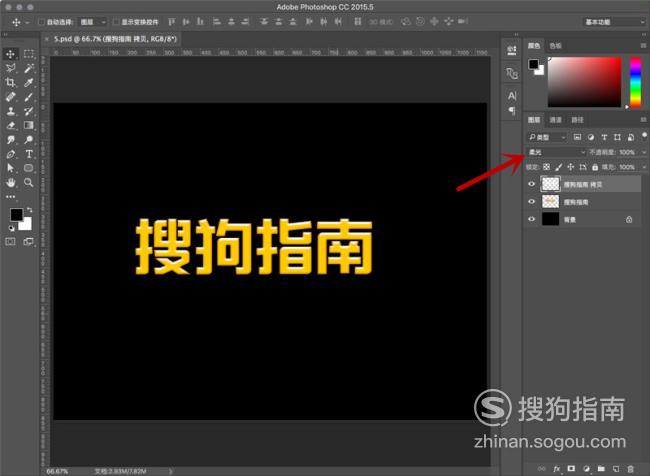
Task: Select the Zoom magnifier tool
Action: click(29, 182)
